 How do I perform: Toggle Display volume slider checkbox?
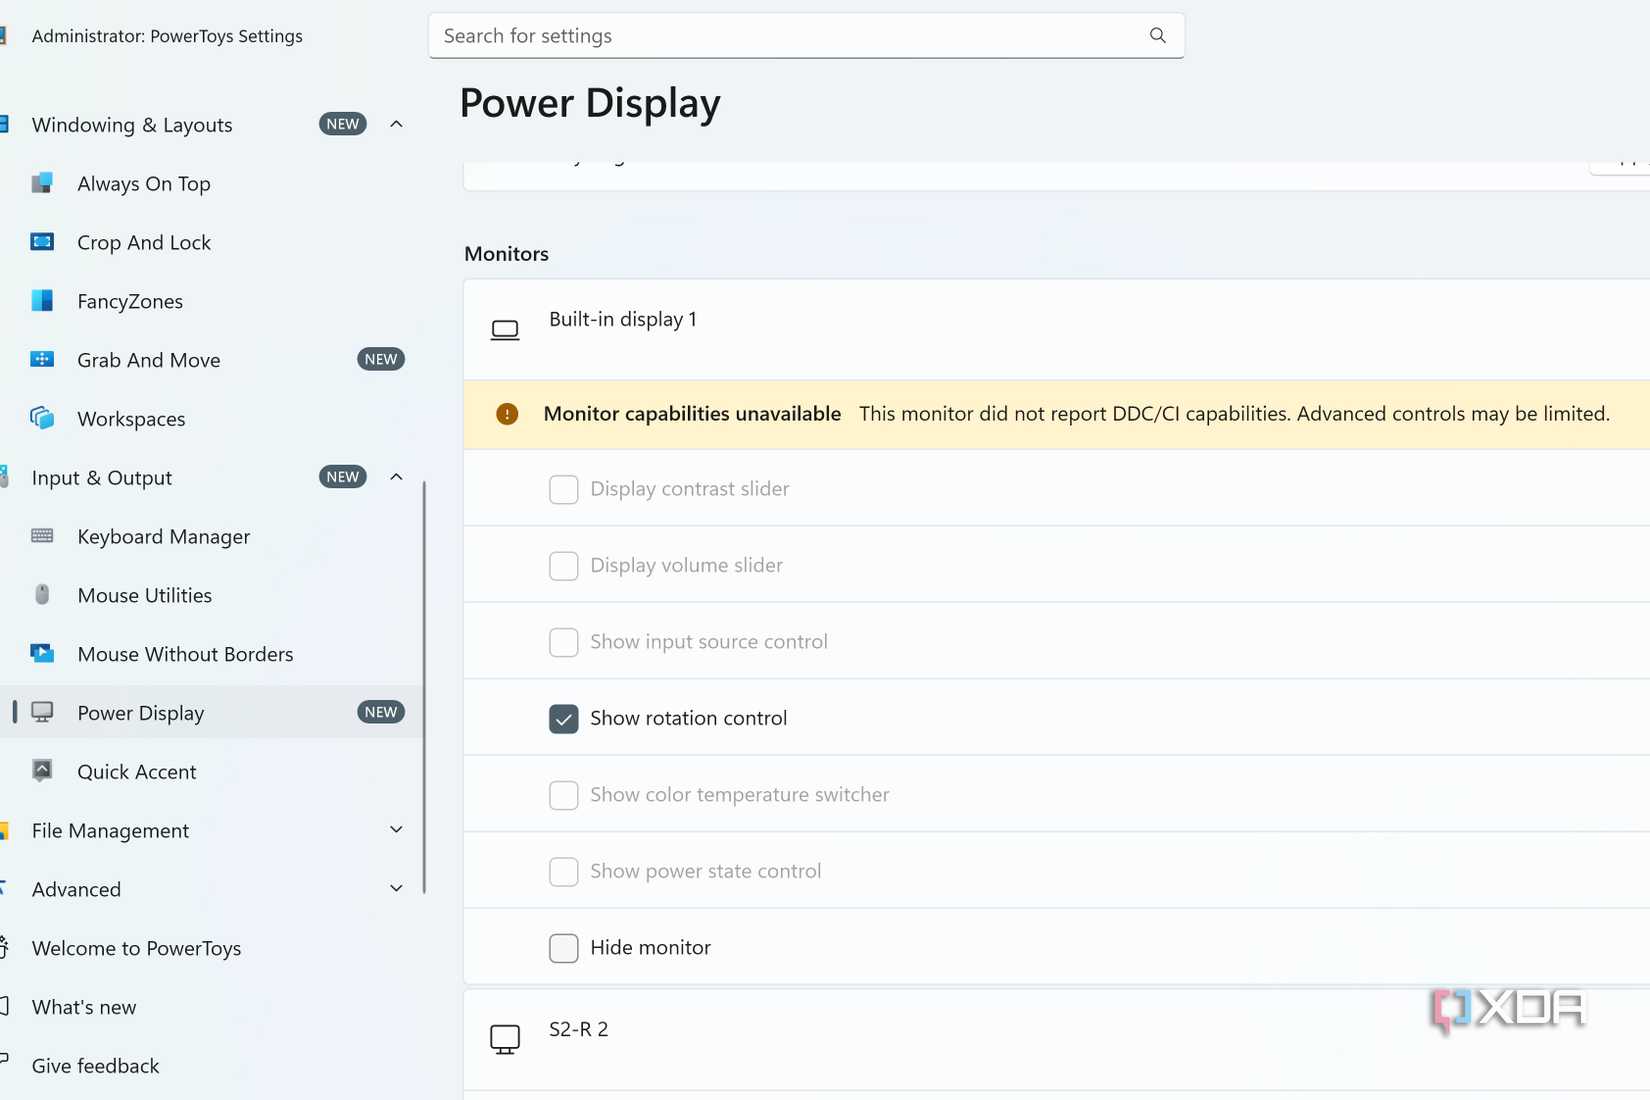[x=564, y=566]
